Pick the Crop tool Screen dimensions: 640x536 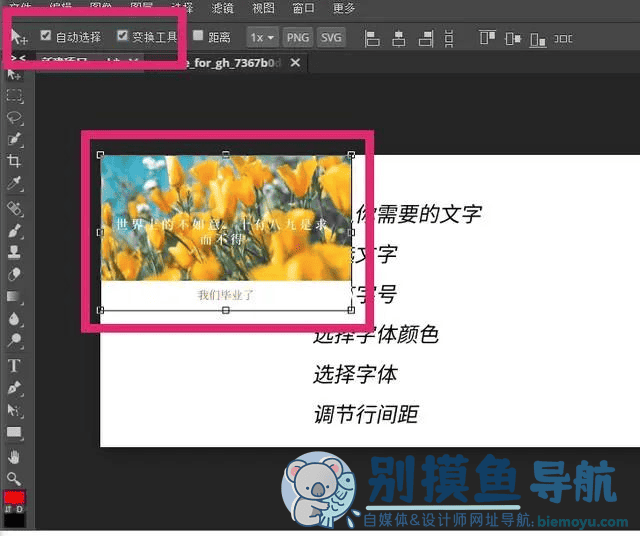[15, 162]
